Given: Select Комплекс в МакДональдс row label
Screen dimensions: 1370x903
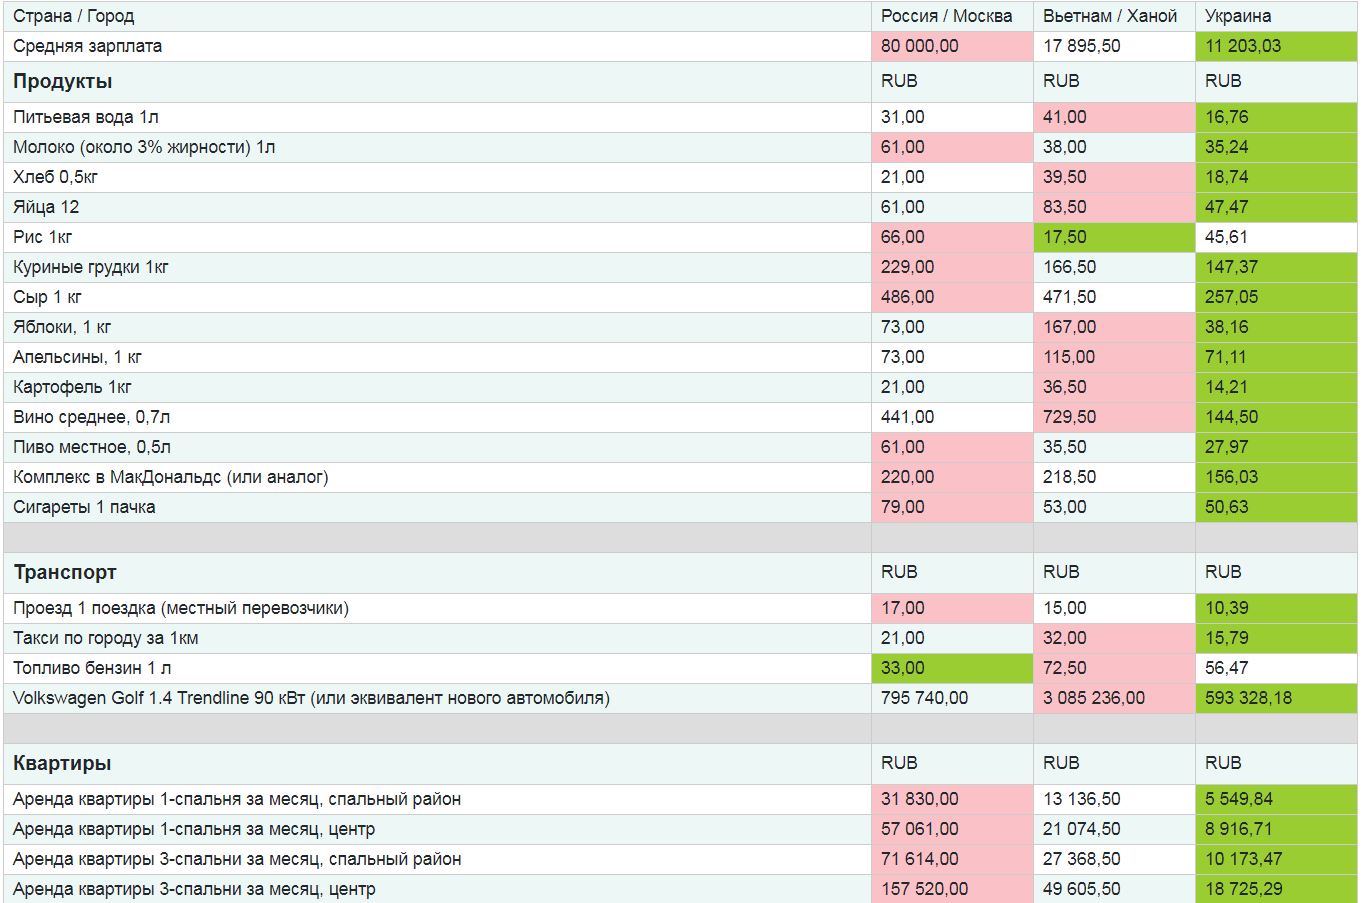Looking at the screenshot, I should click(170, 477).
